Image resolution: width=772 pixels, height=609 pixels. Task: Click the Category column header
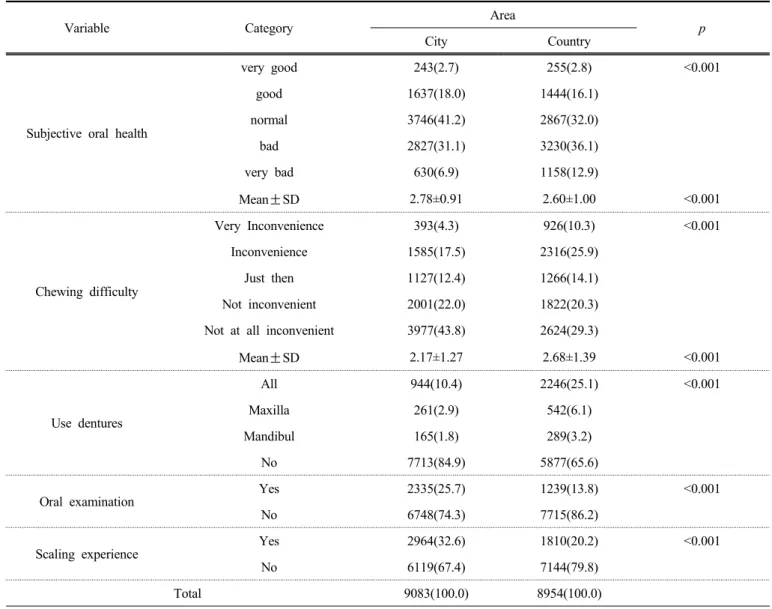pos(268,29)
